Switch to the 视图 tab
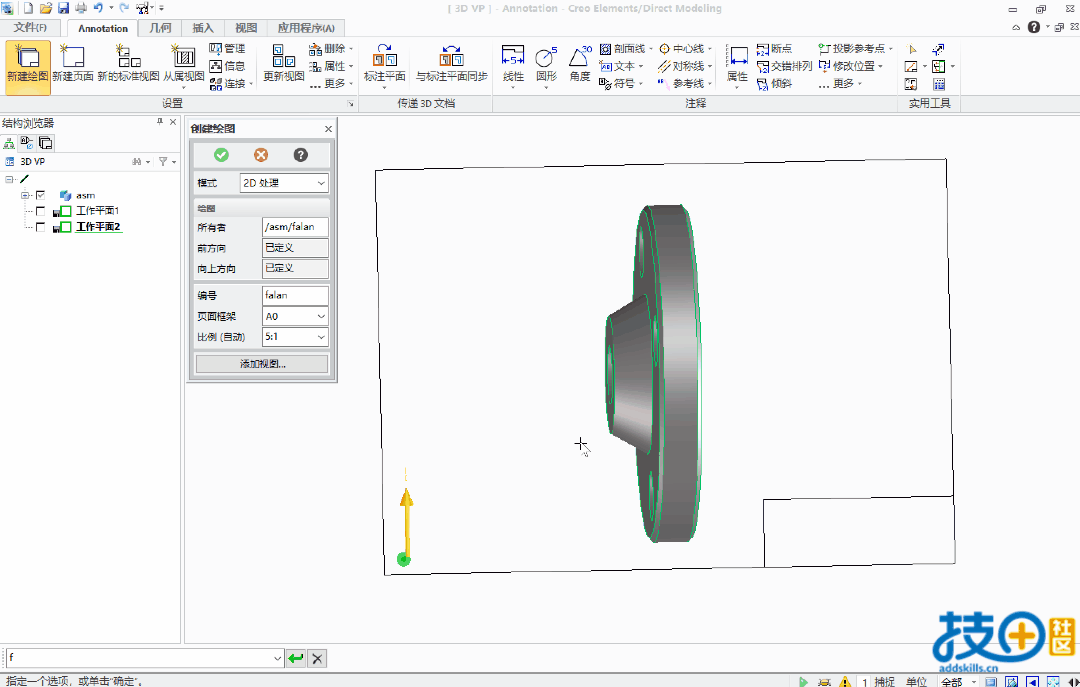The image size is (1080, 687). (246, 28)
